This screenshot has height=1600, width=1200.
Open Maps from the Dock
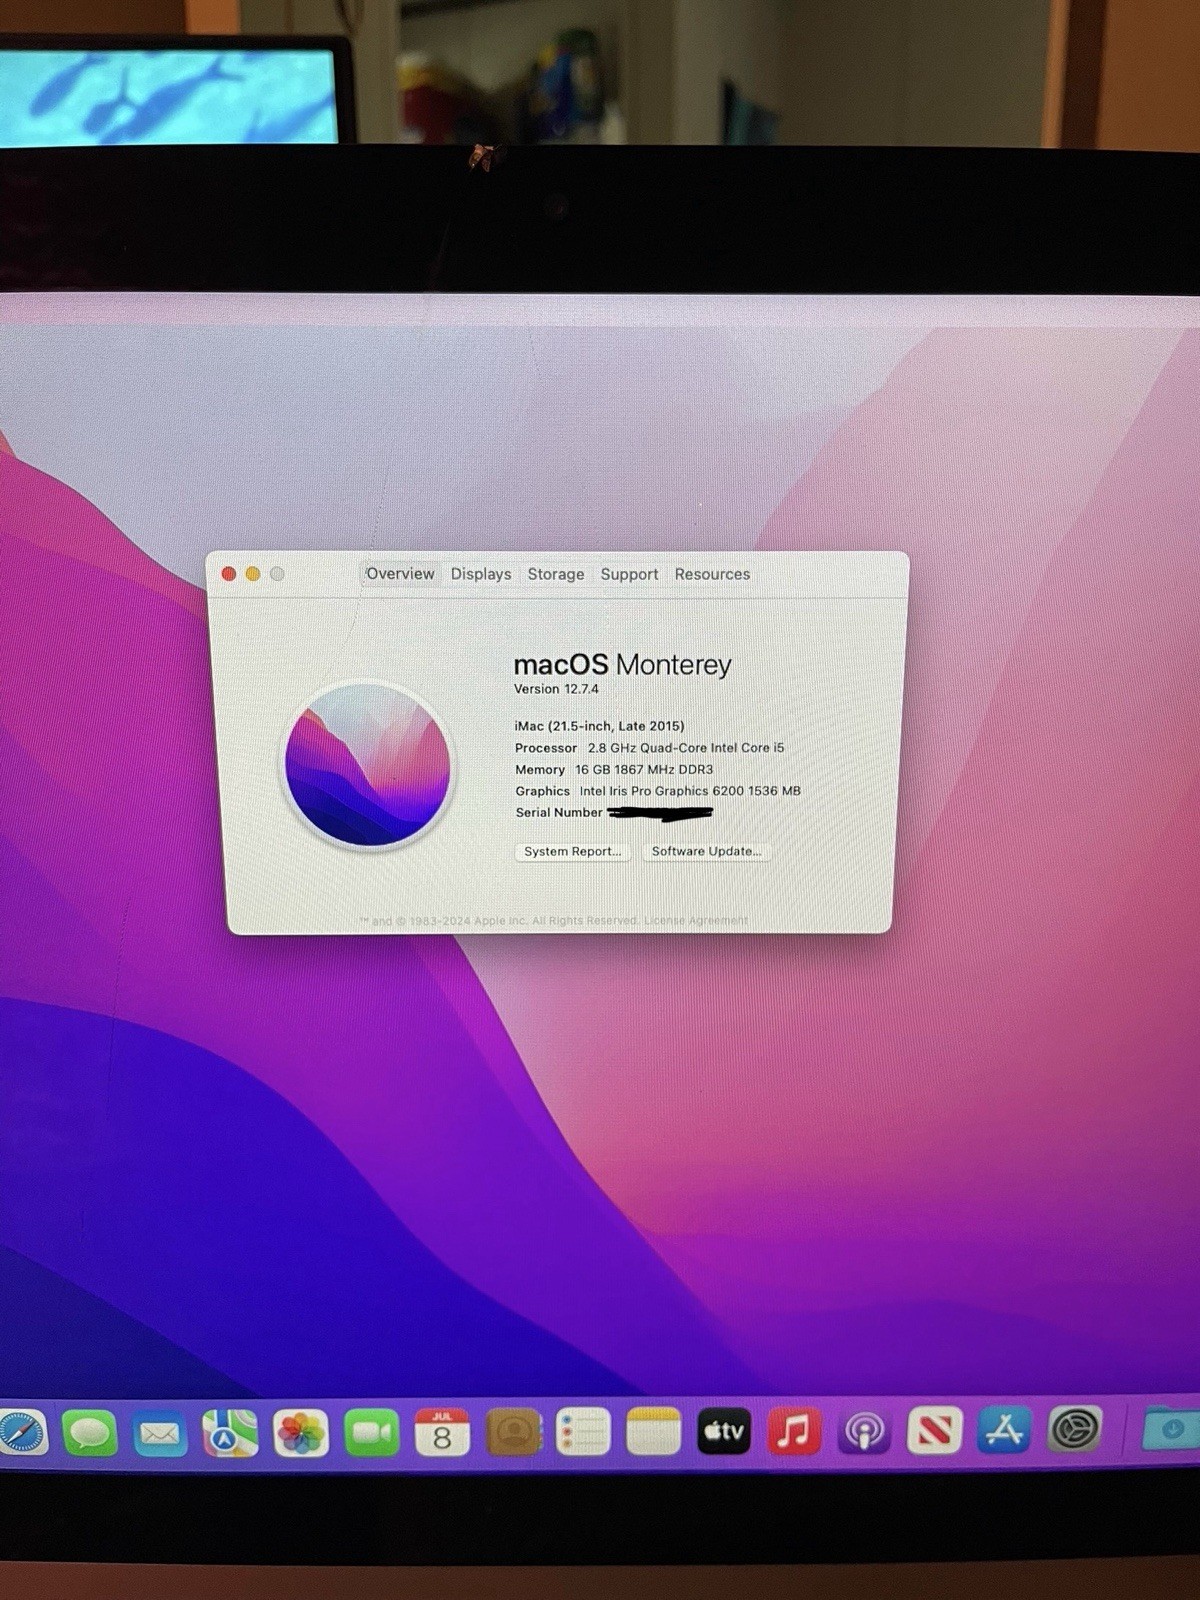230,1434
